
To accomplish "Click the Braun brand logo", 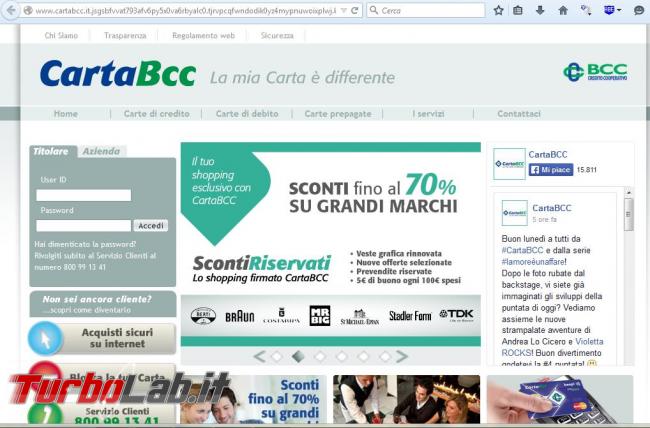I will tap(240, 316).
